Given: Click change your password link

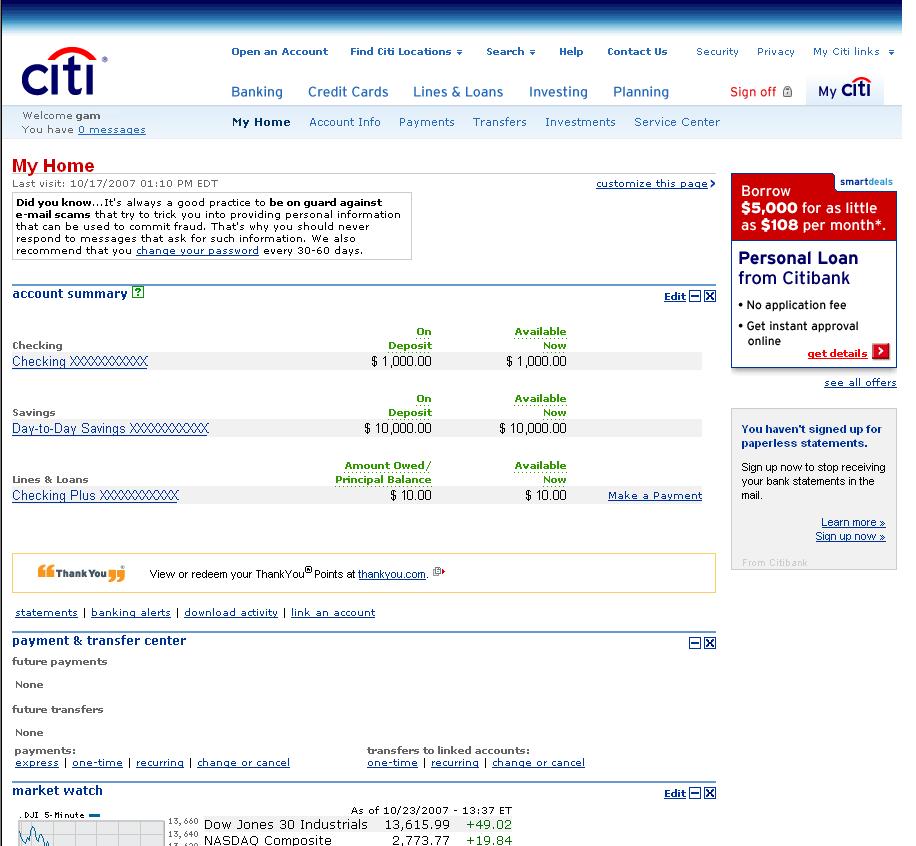Looking at the screenshot, I should (197, 251).
